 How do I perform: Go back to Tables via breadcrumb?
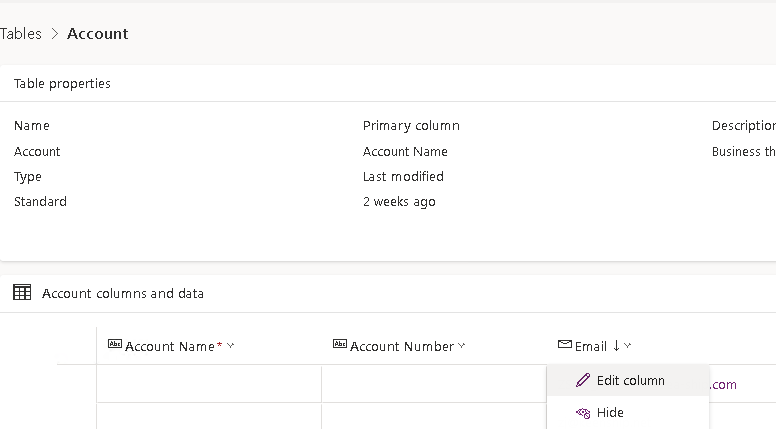[x=20, y=34]
